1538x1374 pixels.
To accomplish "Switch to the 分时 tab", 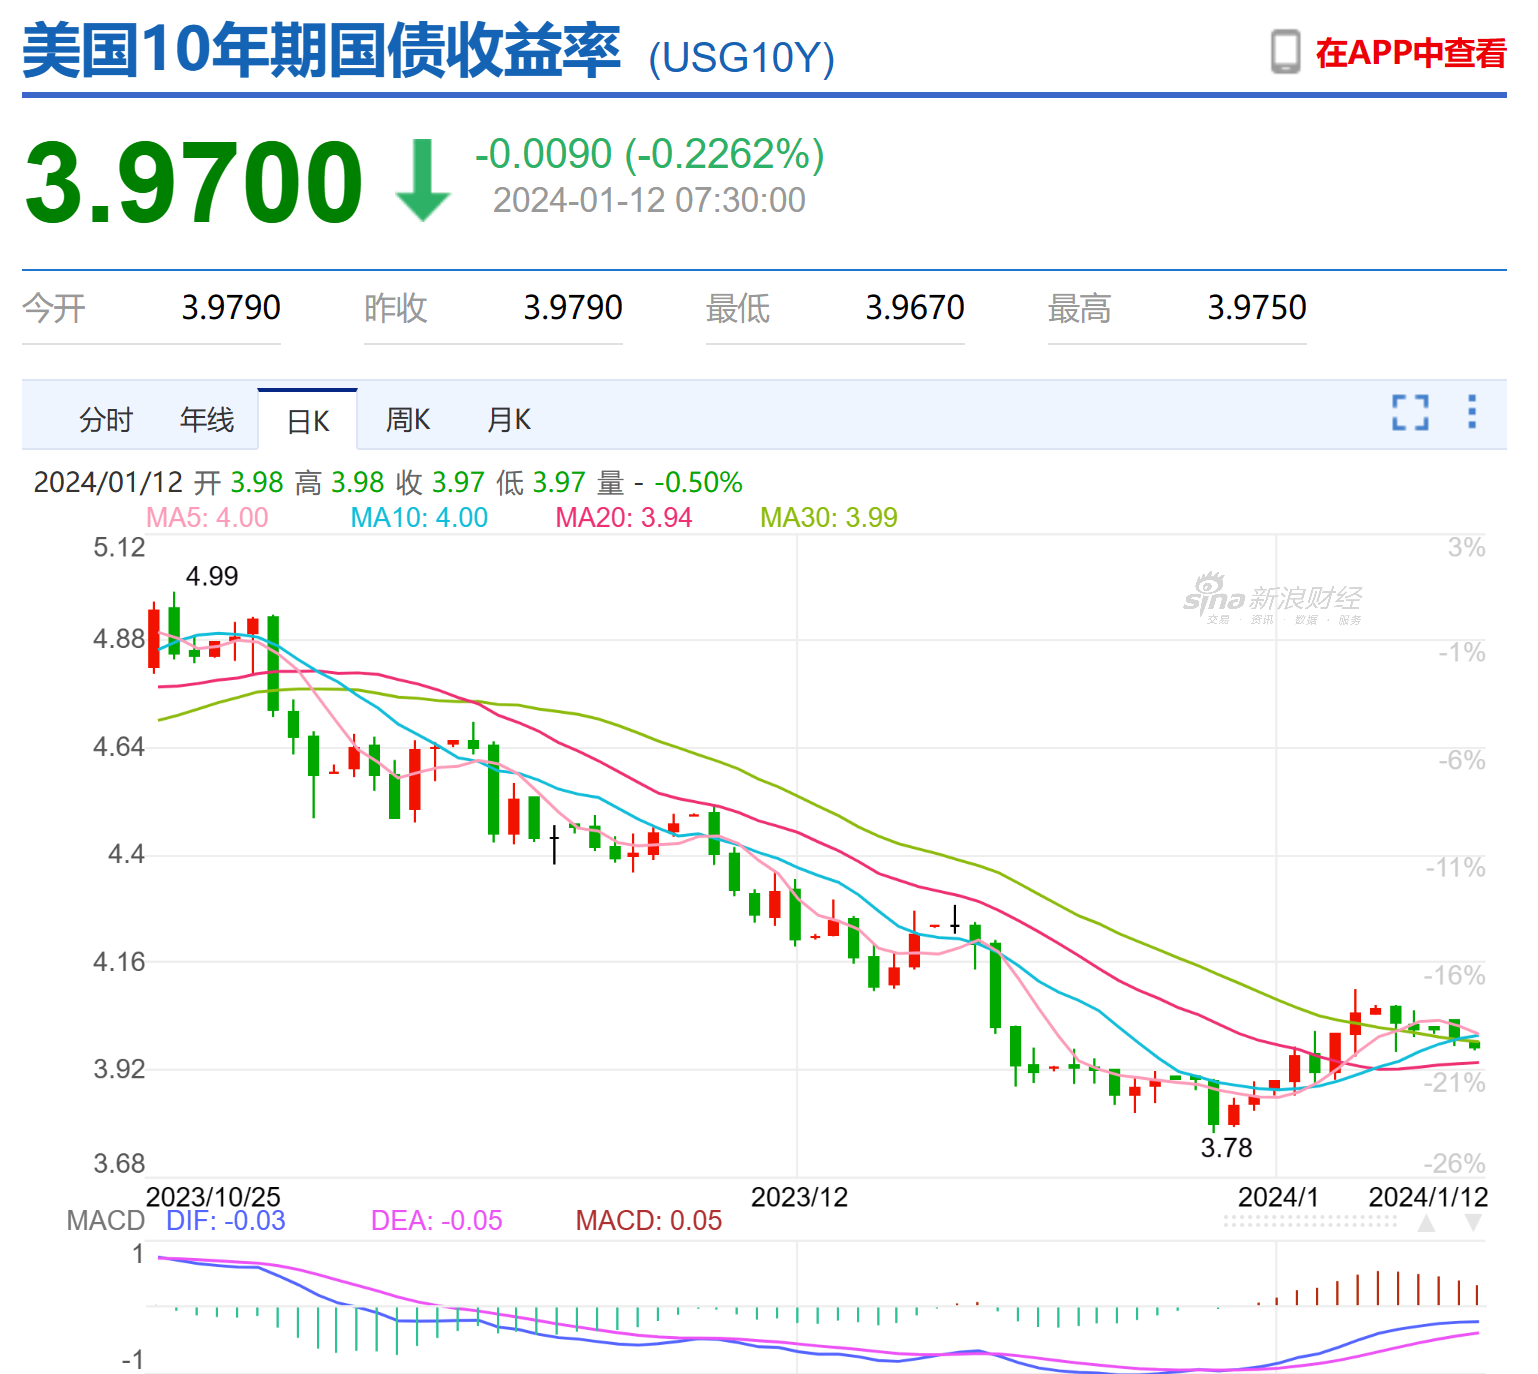I will click(x=106, y=419).
